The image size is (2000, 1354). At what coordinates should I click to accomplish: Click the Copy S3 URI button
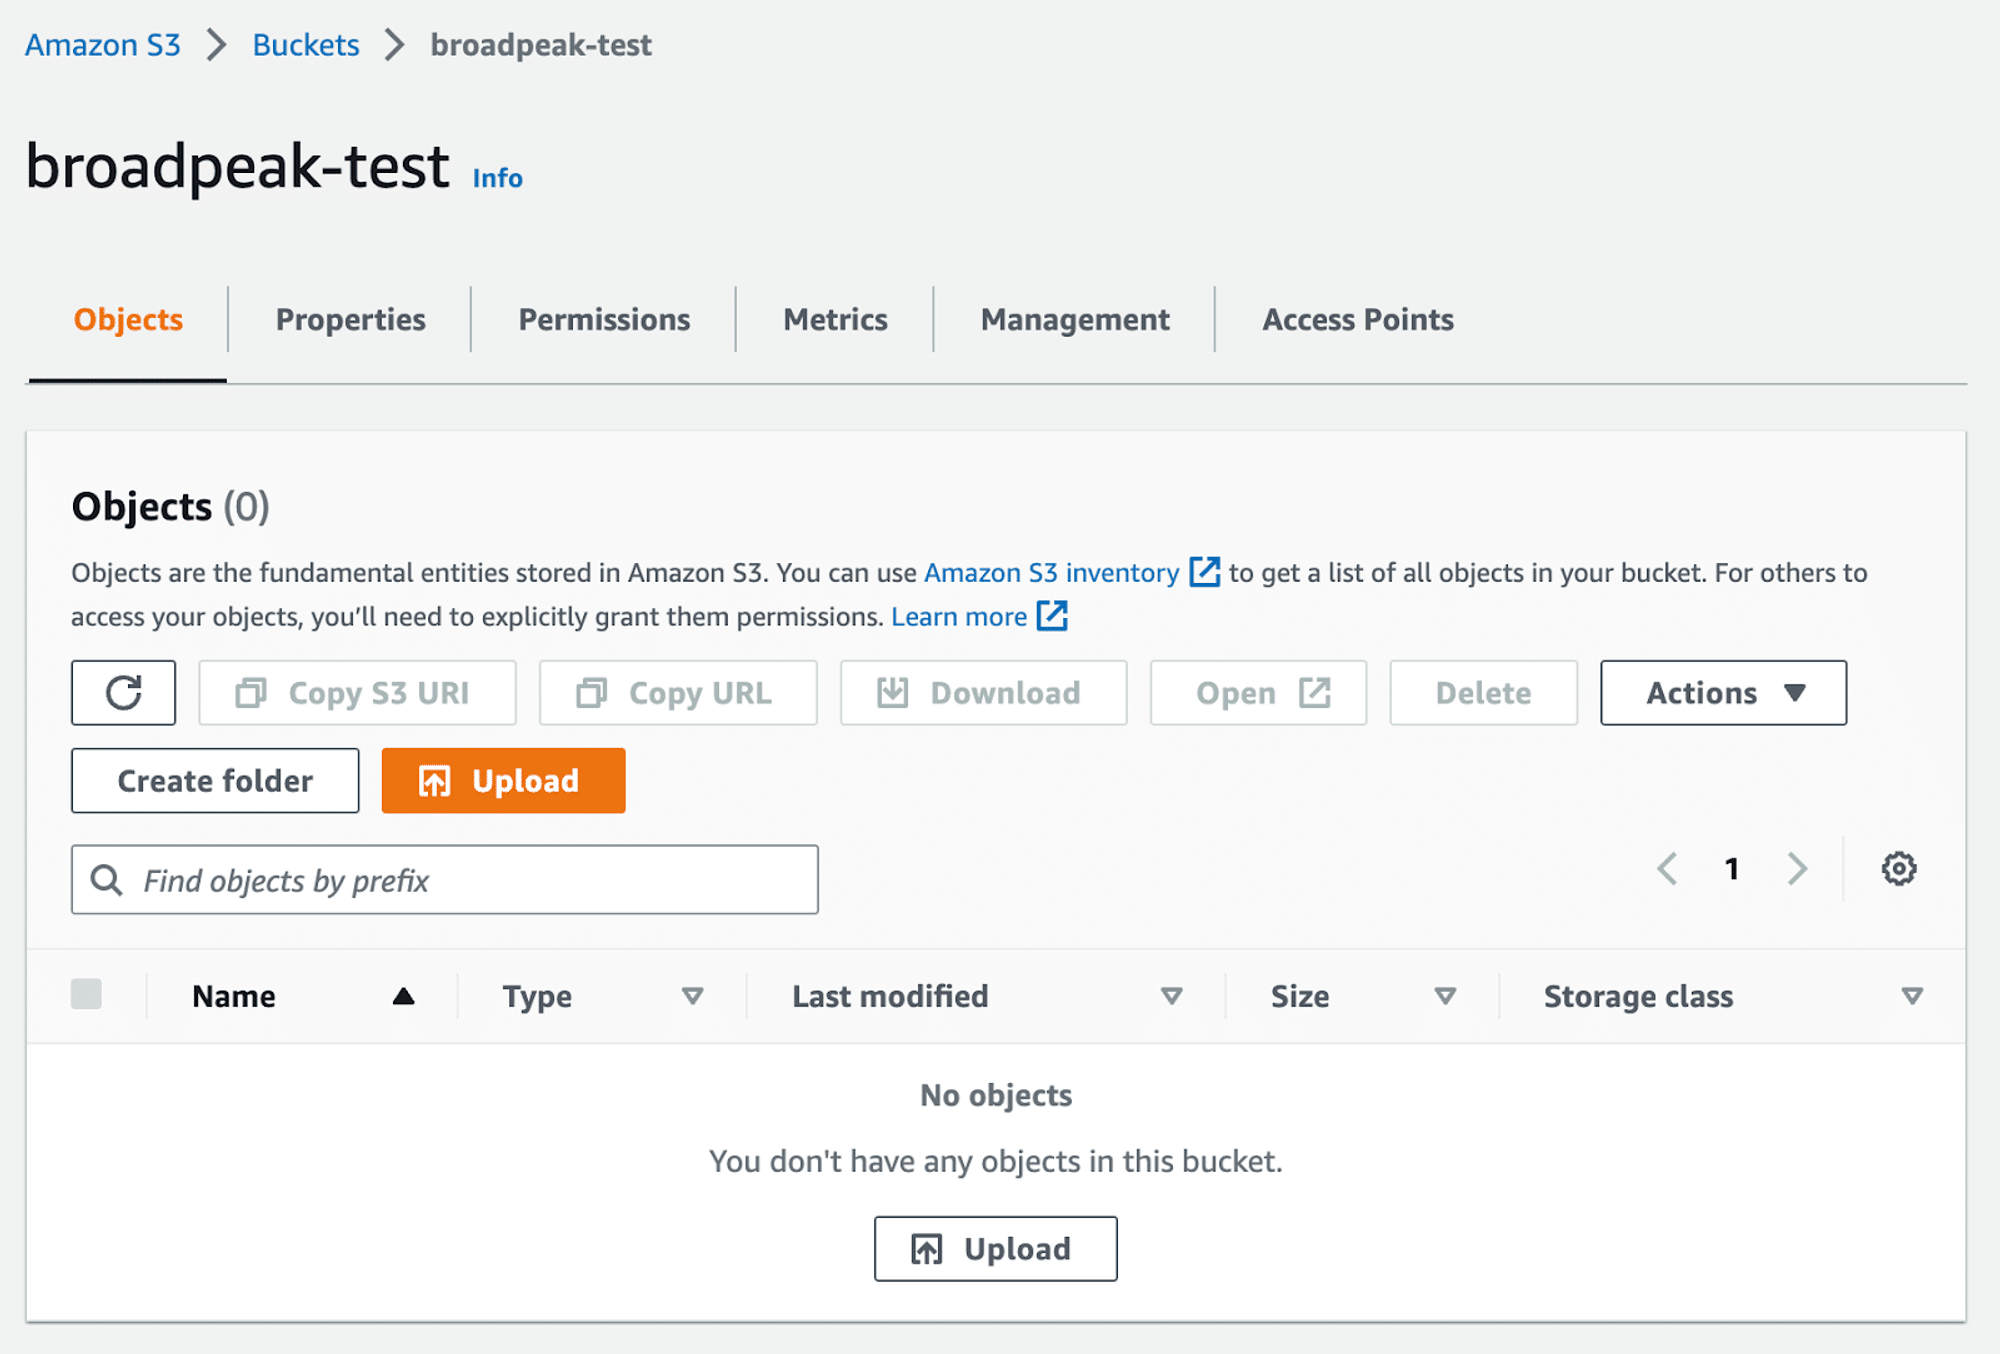pyautogui.click(x=356, y=693)
